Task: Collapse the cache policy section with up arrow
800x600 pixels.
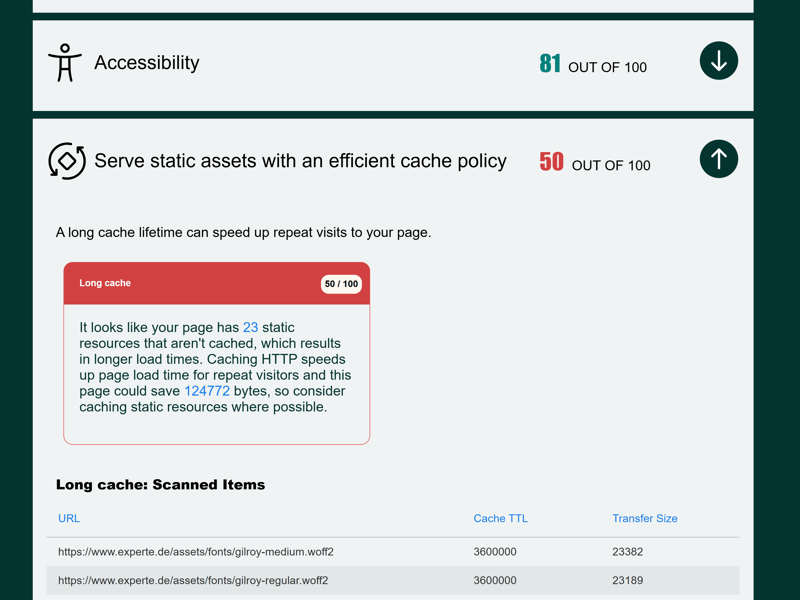Action: coord(718,159)
